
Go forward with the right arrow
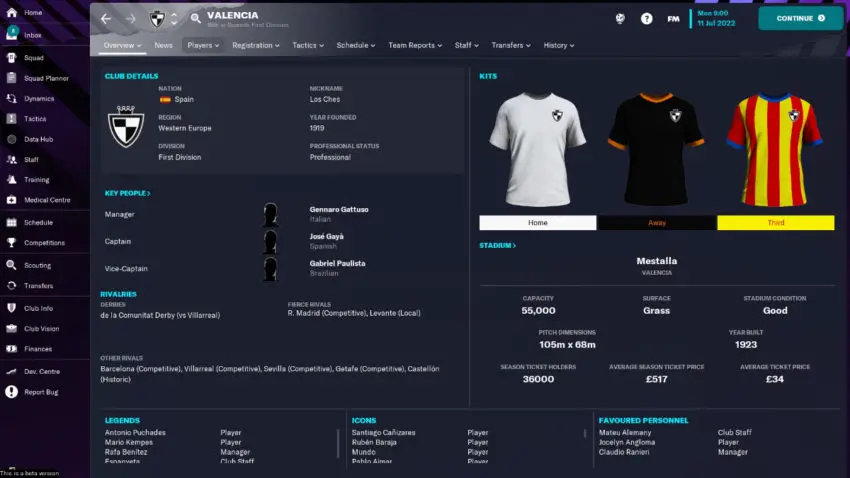point(131,19)
